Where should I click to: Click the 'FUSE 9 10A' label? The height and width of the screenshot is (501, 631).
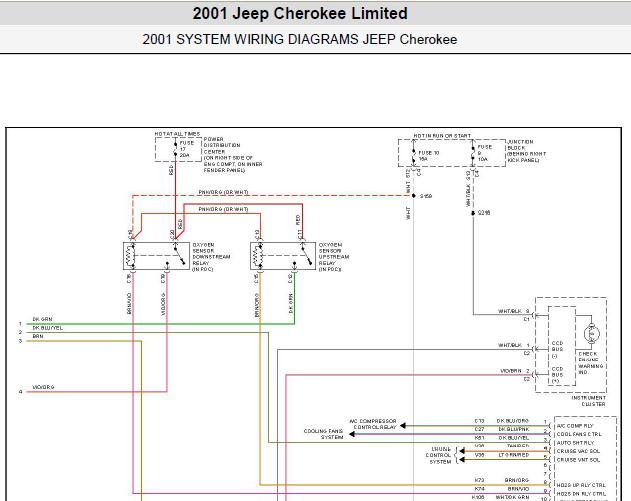point(484,153)
